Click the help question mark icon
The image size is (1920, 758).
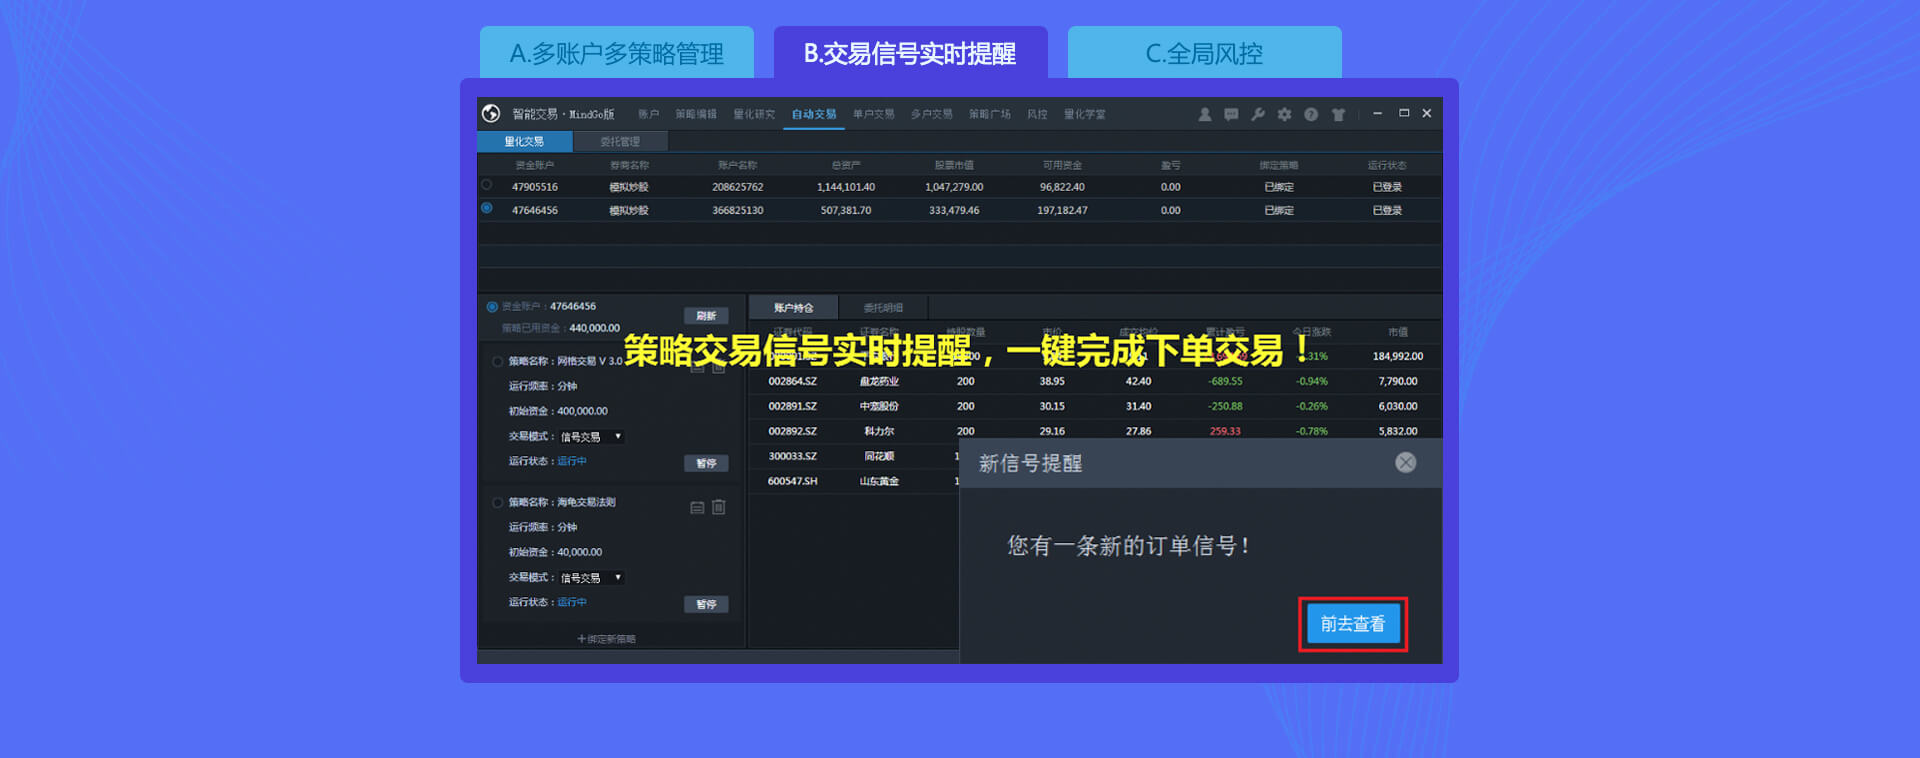tap(1311, 115)
